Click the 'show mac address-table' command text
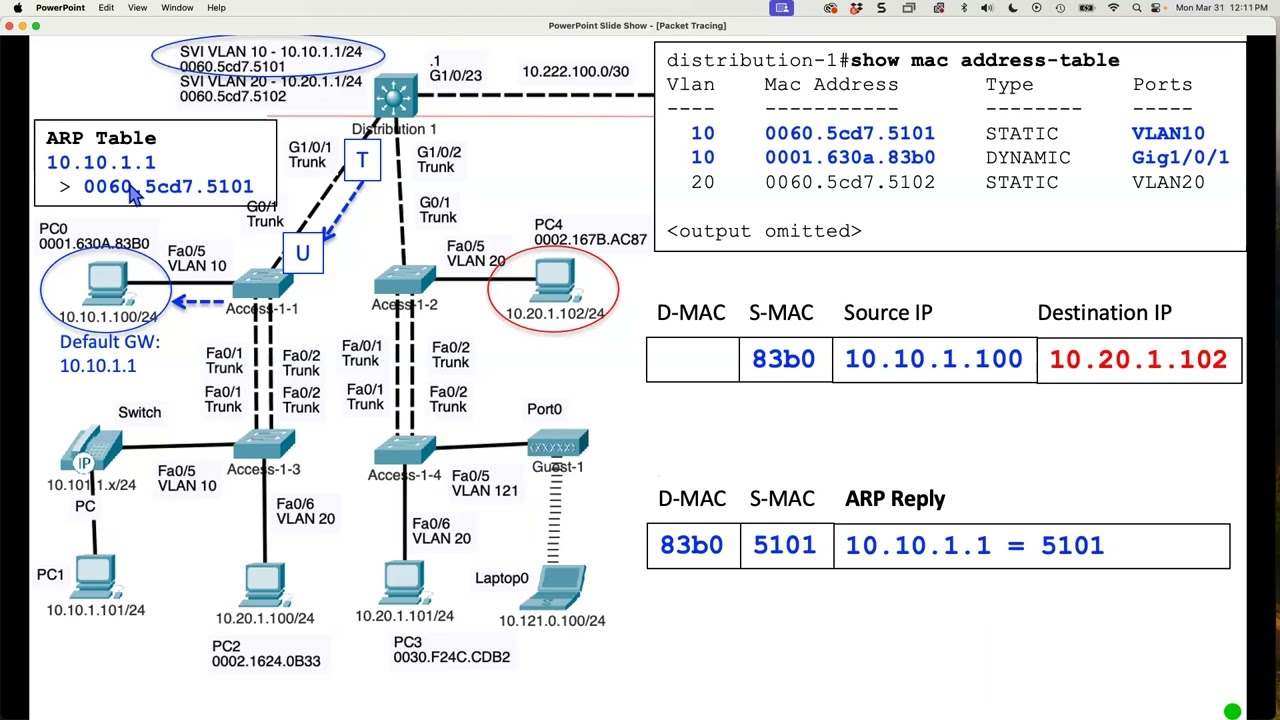The width and height of the screenshot is (1280, 720). (985, 61)
